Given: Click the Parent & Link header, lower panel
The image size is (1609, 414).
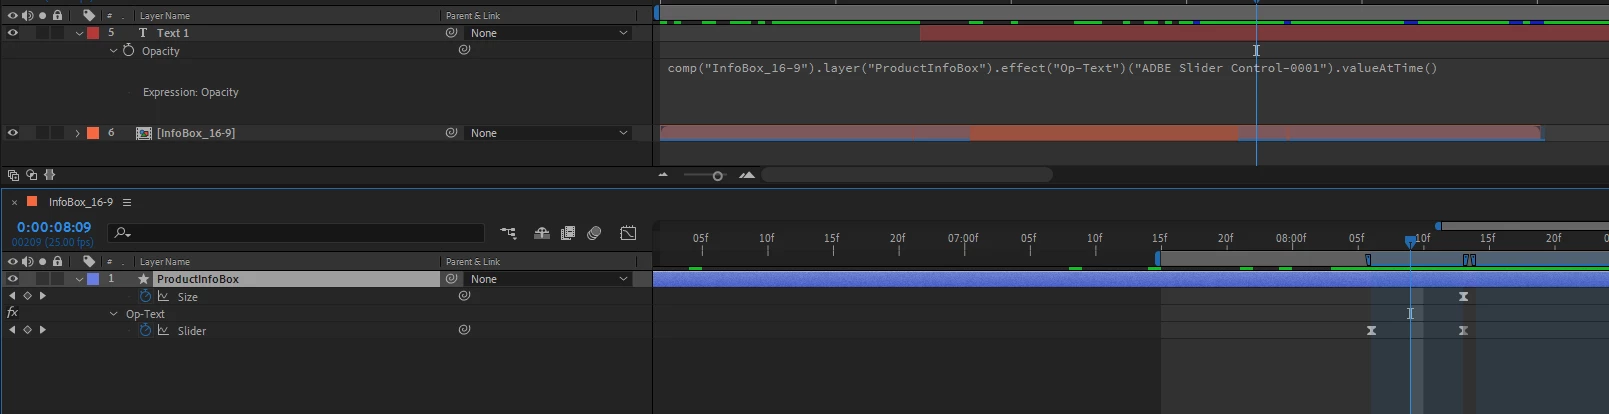Looking at the screenshot, I should click(x=473, y=262).
